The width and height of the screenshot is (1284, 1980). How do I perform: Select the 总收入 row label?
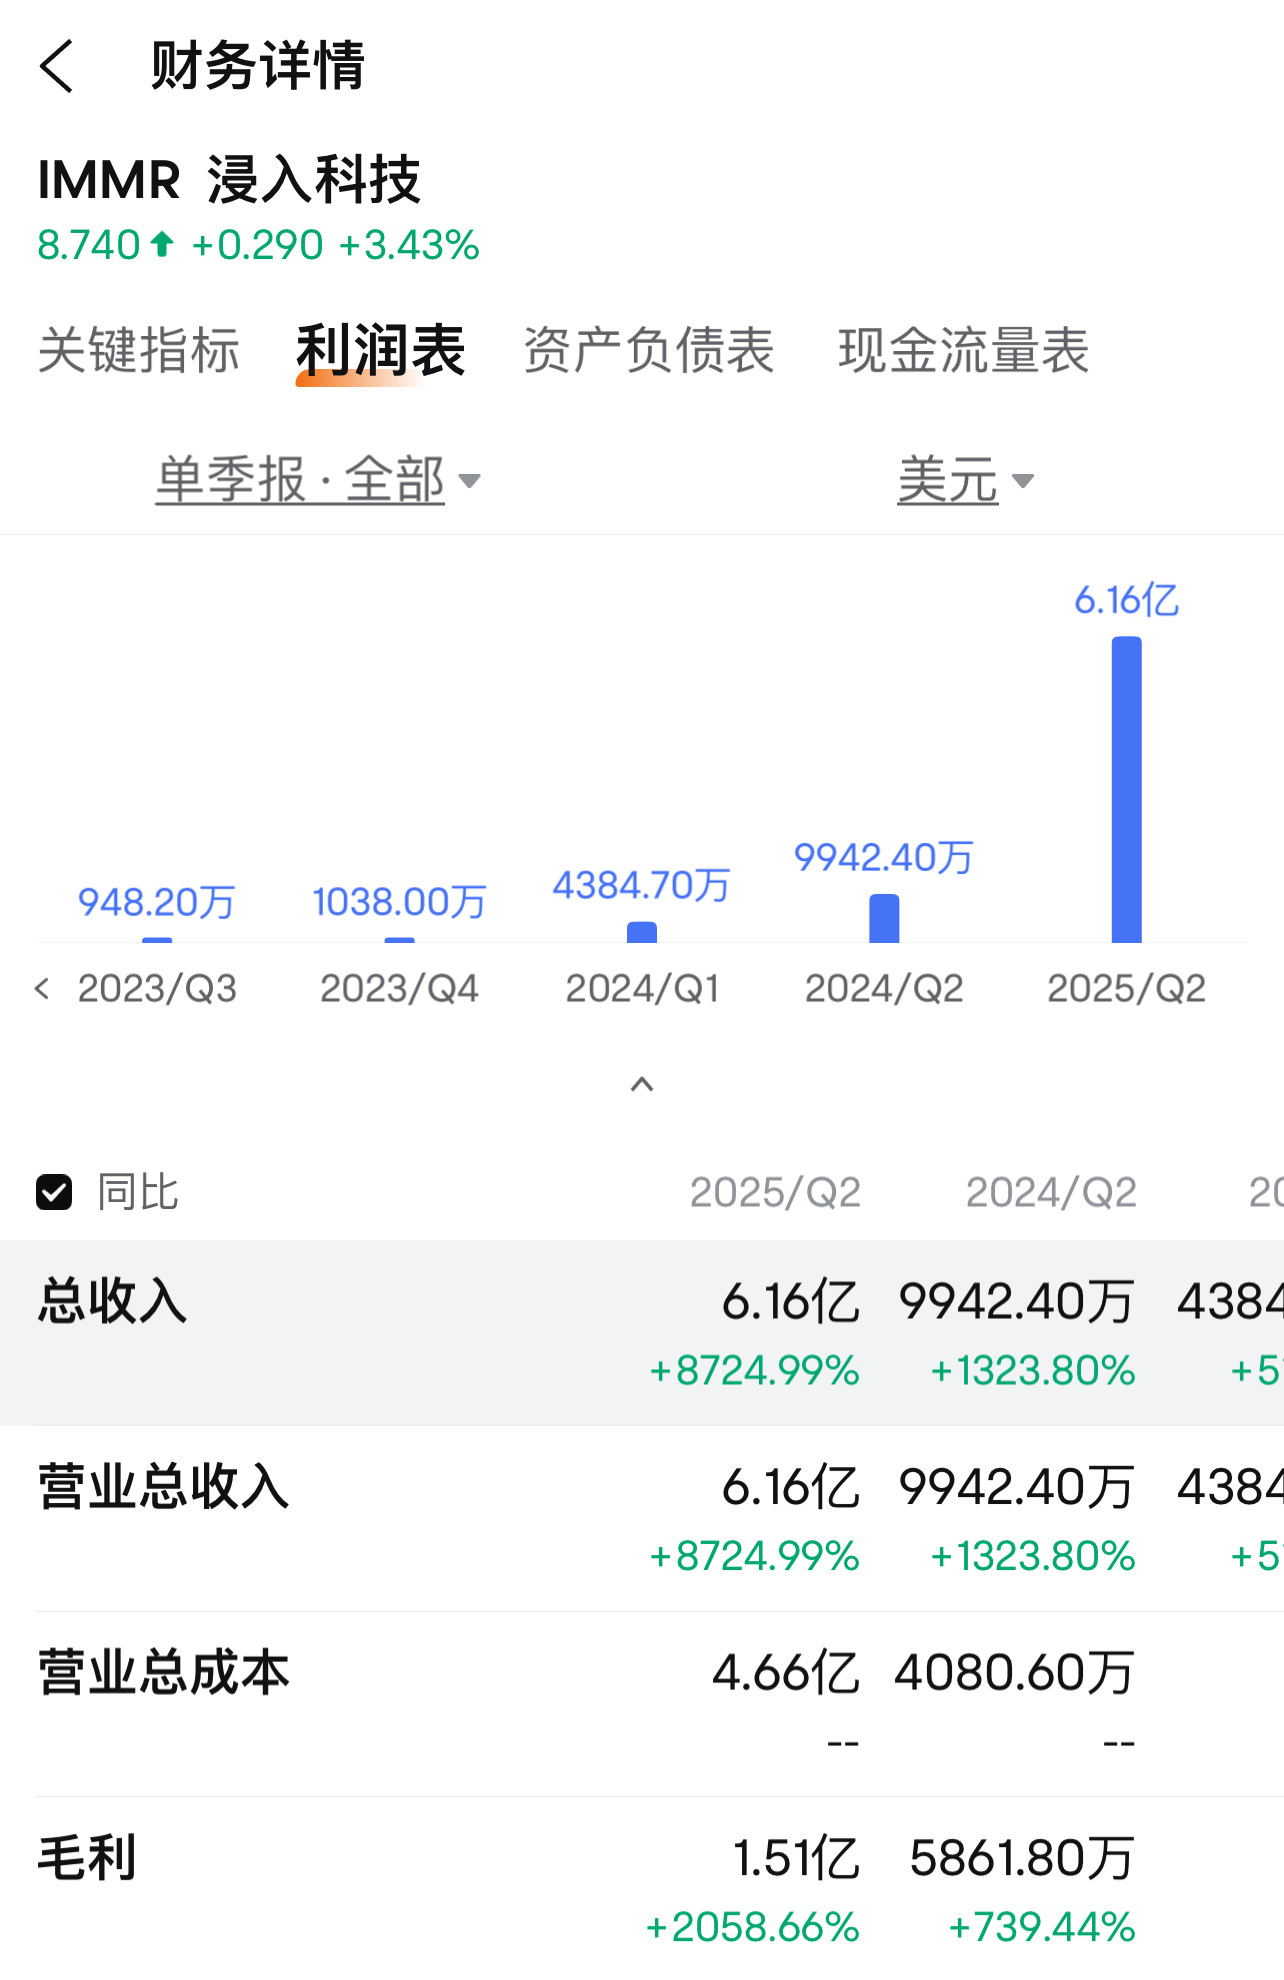point(112,1301)
